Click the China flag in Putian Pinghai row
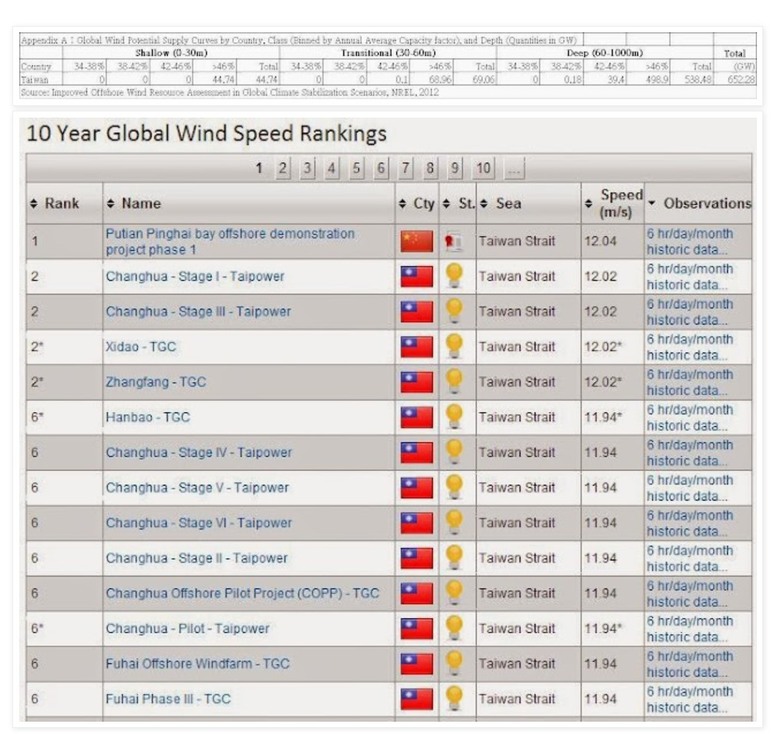This screenshot has width=780, height=734. pyautogui.click(x=416, y=241)
